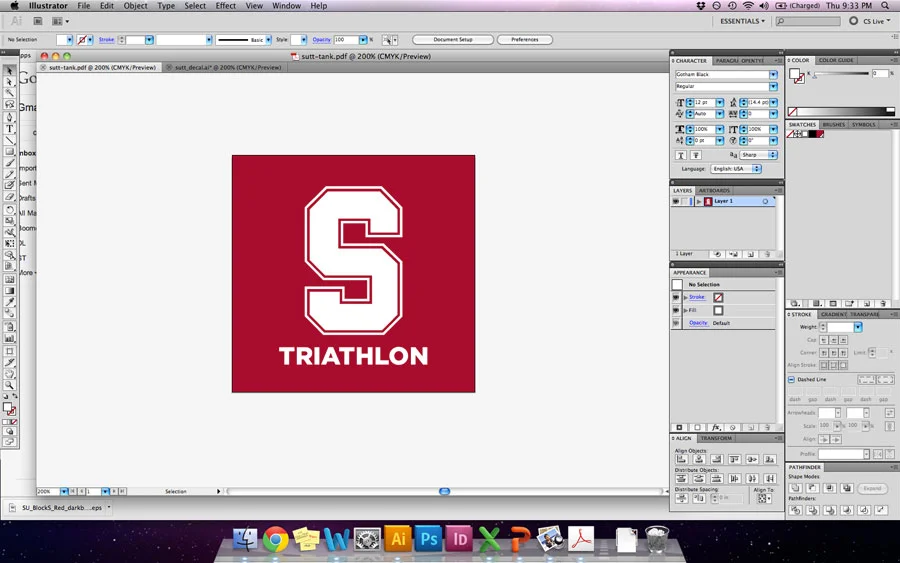
Task: Select the Rectangle tool
Action: tap(9, 152)
